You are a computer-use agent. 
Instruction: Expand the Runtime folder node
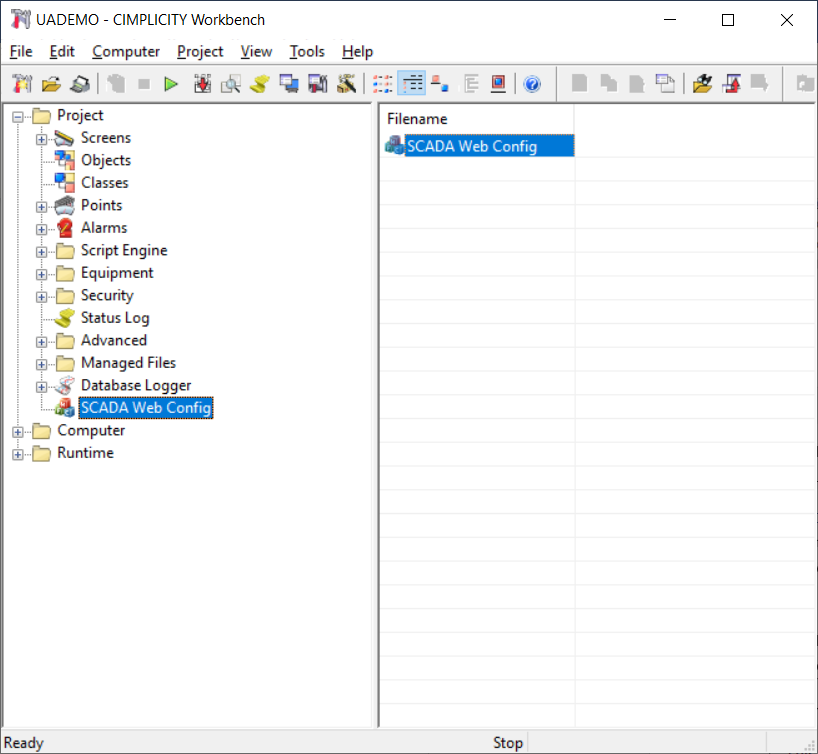pos(18,454)
